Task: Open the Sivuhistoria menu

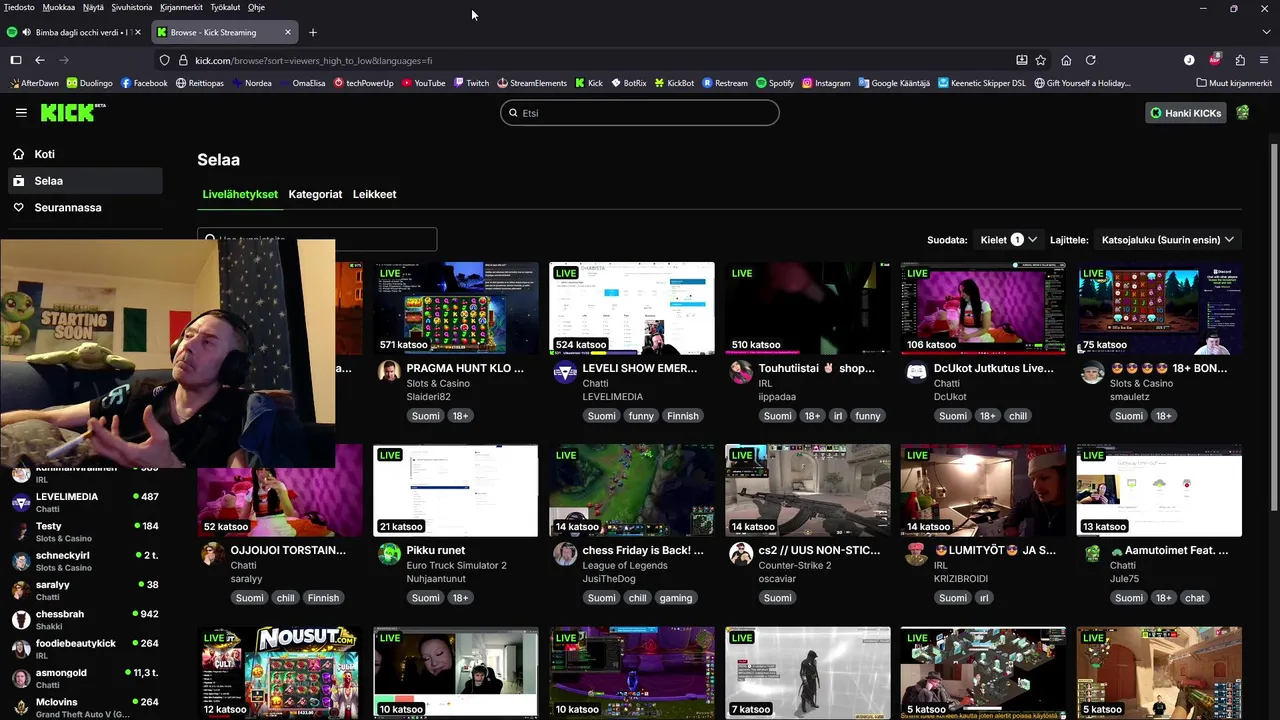Action: point(131,7)
